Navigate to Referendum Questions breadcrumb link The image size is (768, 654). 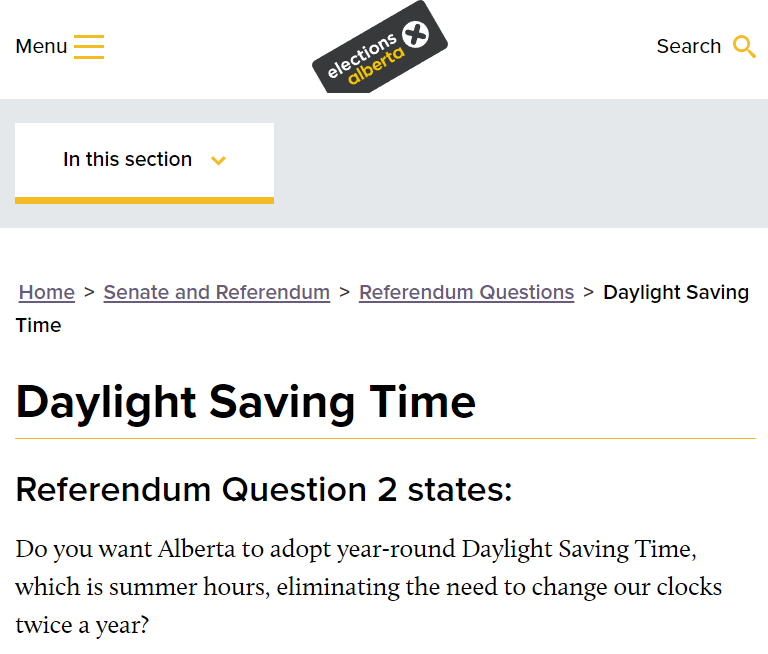(x=466, y=292)
